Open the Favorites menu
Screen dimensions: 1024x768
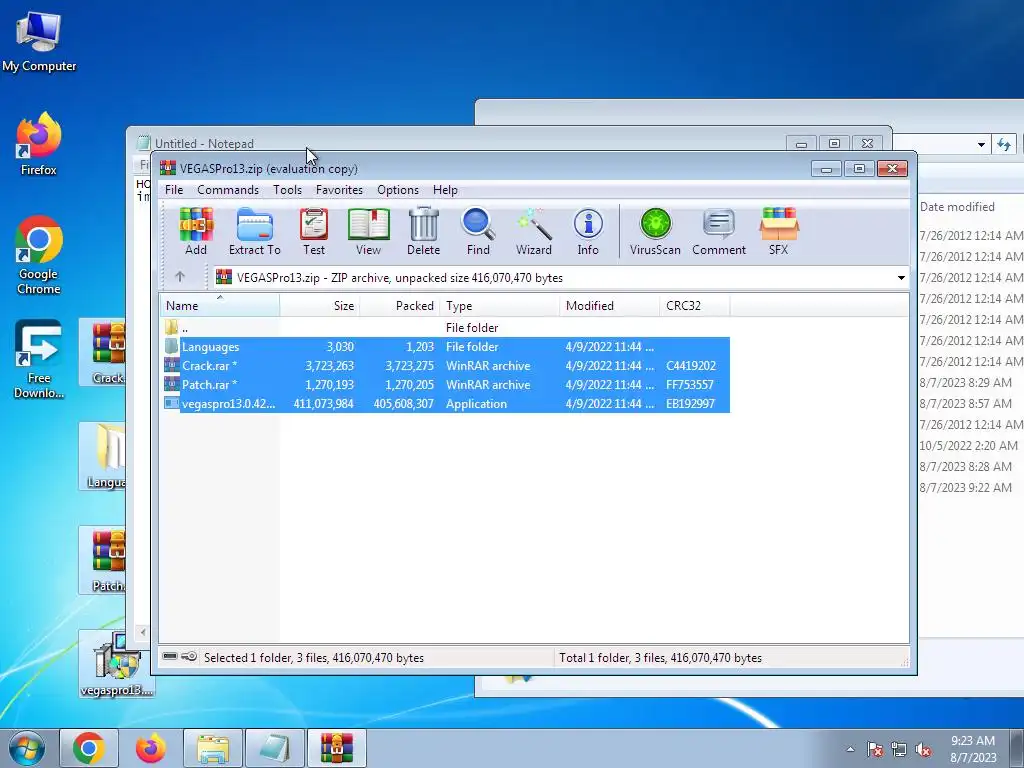pos(339,190)
